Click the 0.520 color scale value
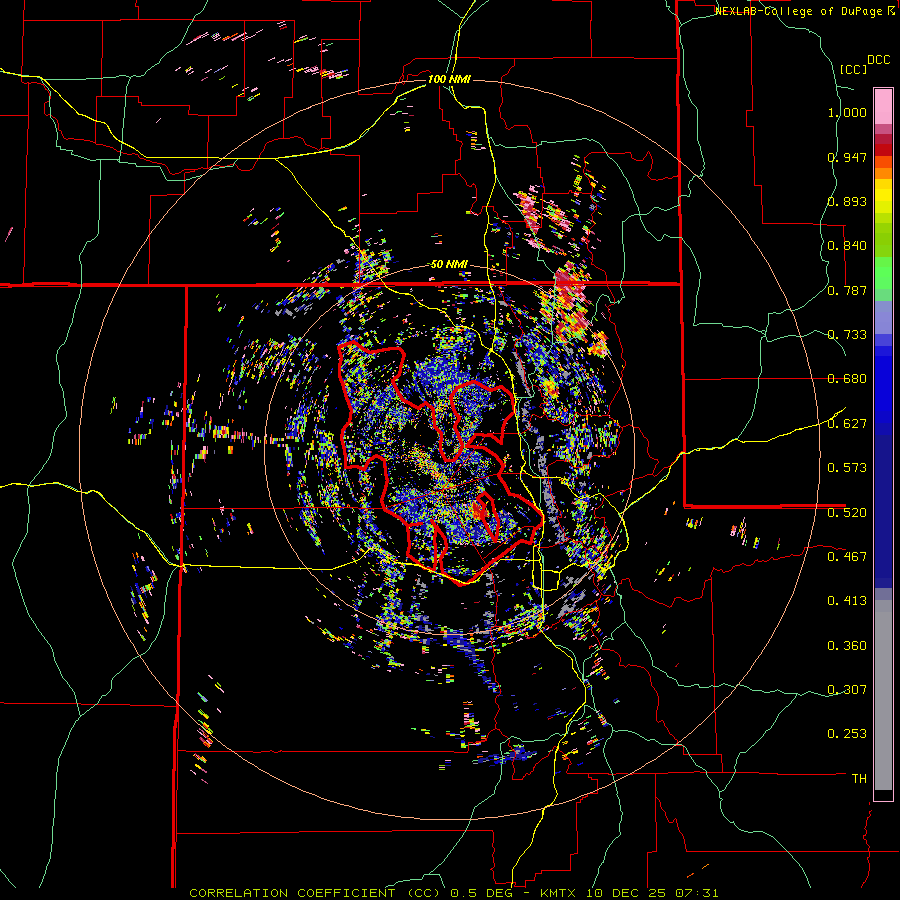Image resolution: width=900 pixels, height=900 pixels. tap(847, 512)
